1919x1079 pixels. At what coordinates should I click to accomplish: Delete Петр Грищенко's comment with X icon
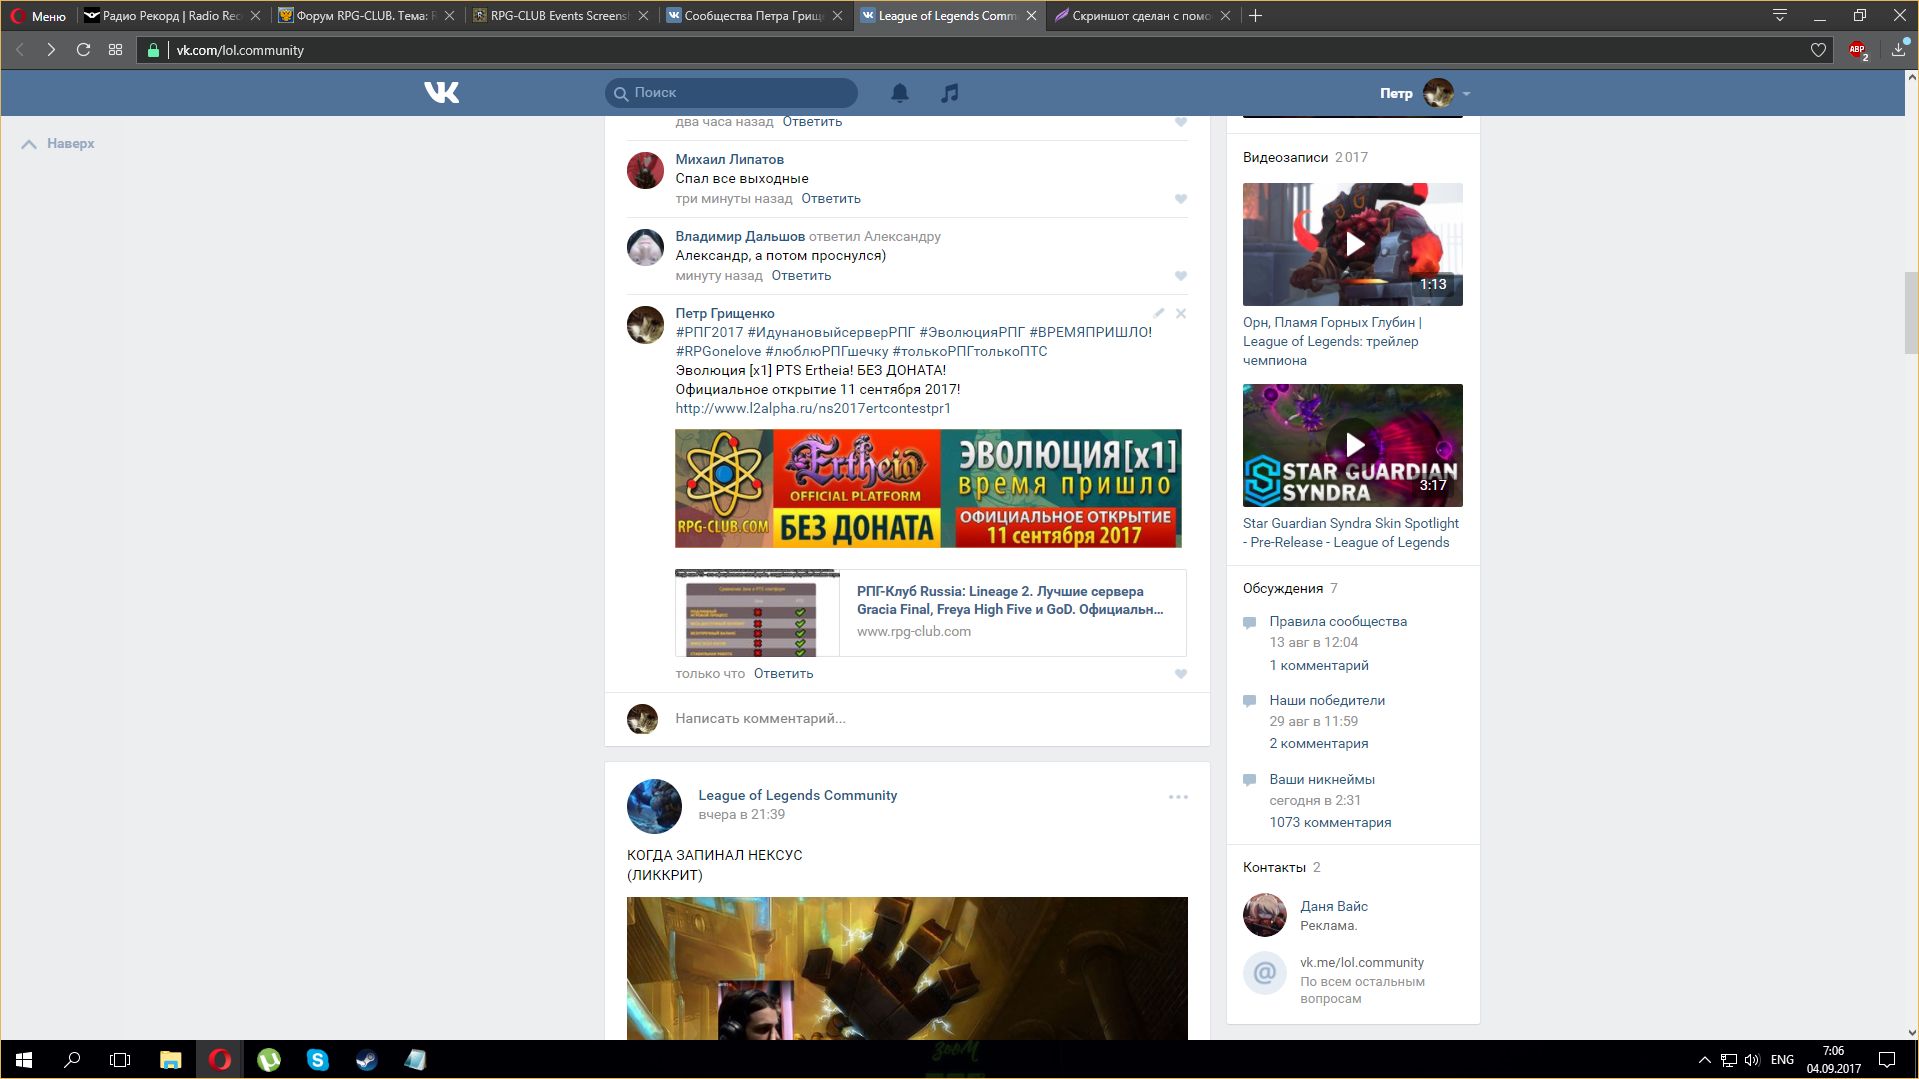click(1181, 313)
